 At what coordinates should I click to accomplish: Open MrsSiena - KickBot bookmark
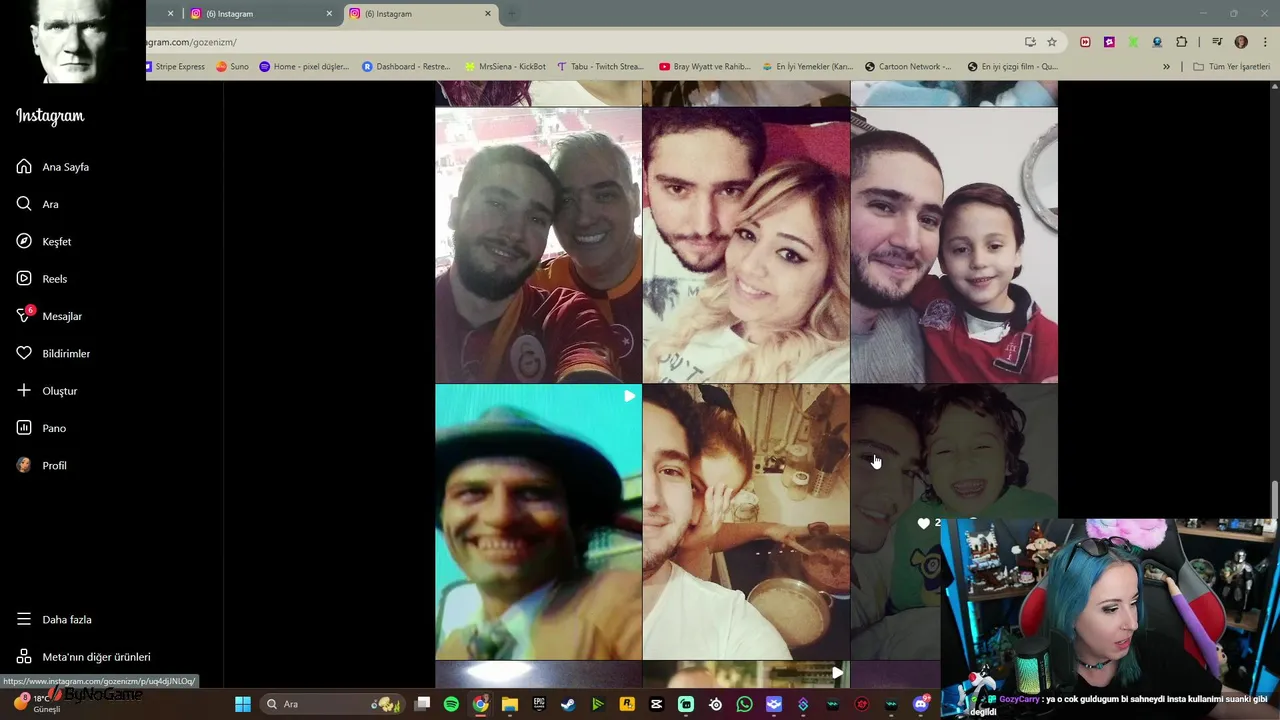click(x=505, y=67)
